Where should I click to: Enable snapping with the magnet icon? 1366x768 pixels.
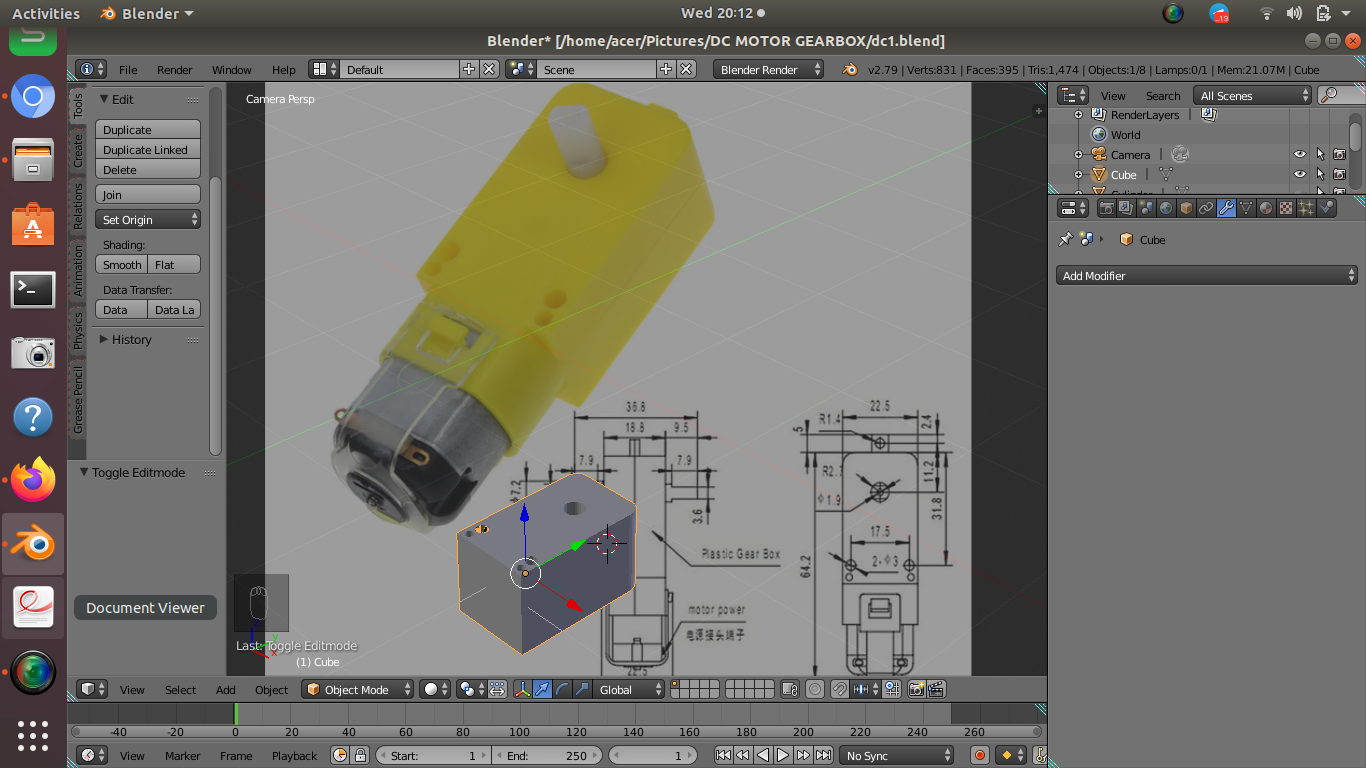[840, 689]
